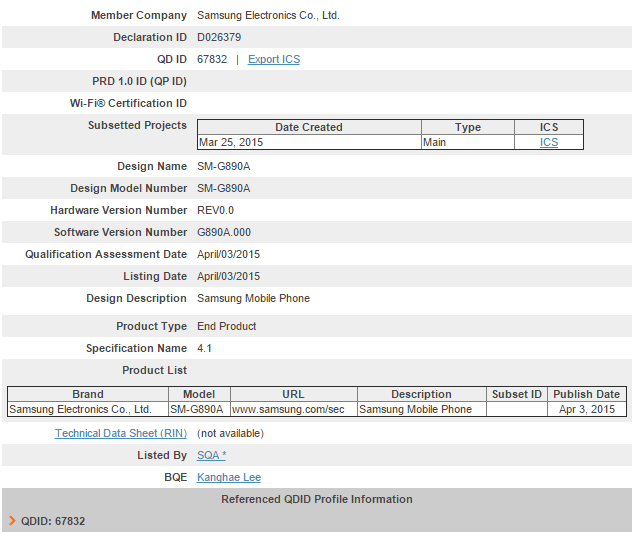
Task: Click the Brand column header
Action: [x=88, y=394]
